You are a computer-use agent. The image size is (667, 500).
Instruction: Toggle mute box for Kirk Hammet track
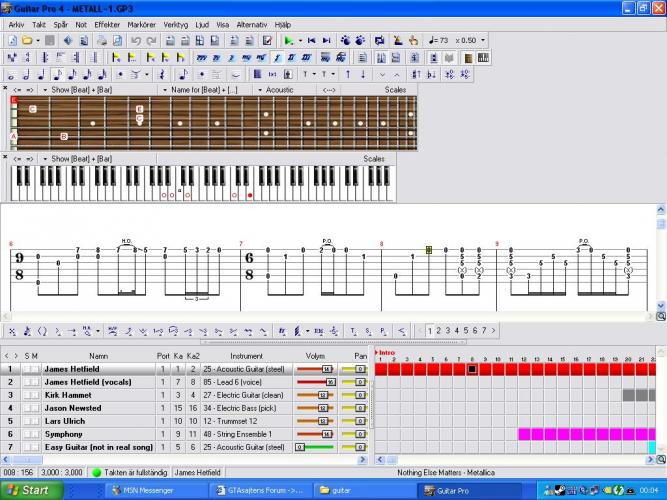coord(35,395)
